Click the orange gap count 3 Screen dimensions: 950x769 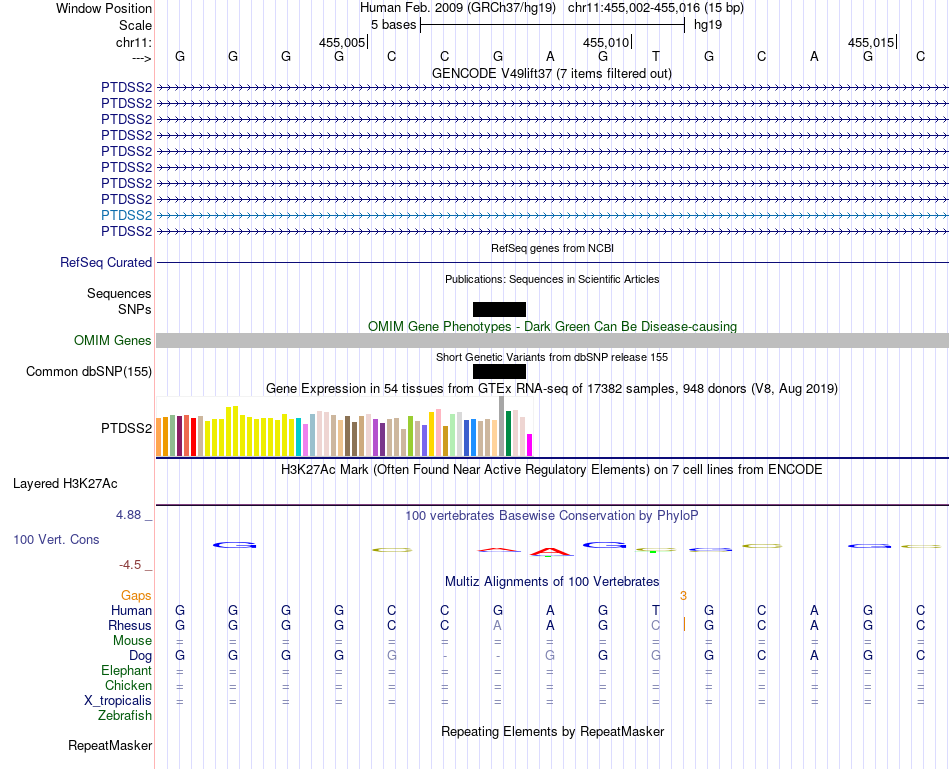pyautogui.click(x=683, y=596)
